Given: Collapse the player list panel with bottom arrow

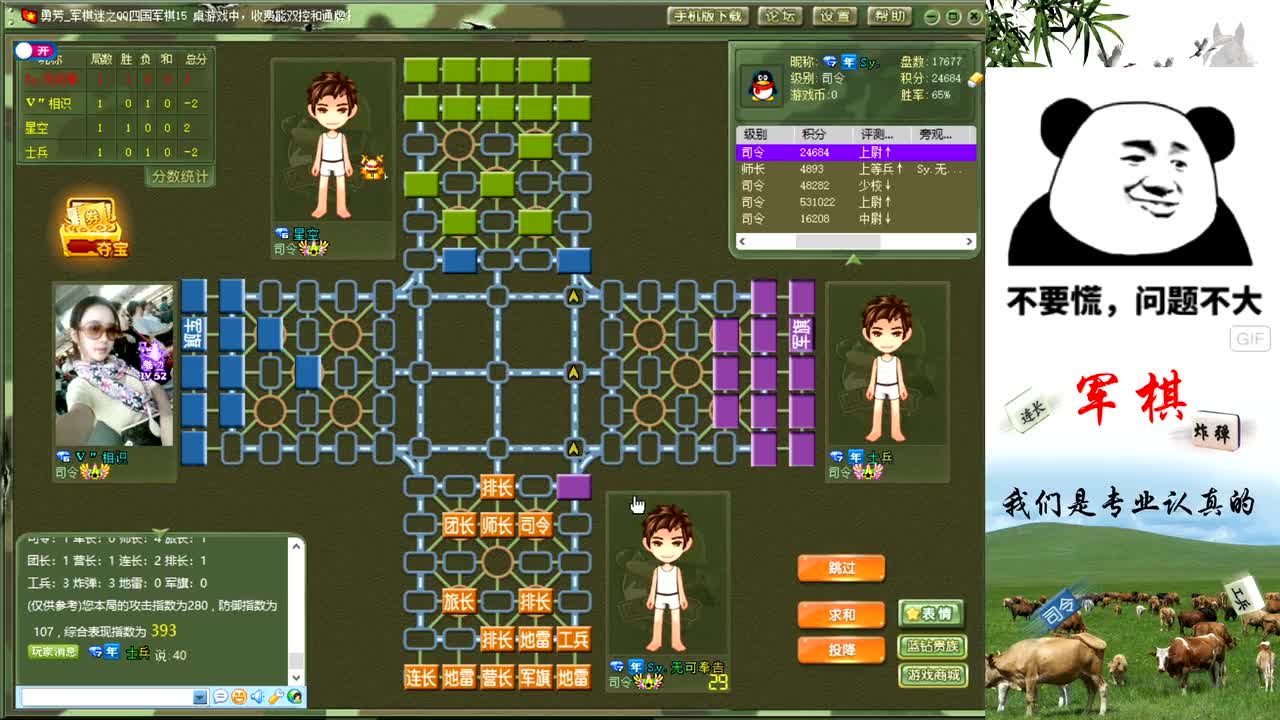Looking at the screenshot, I should pyautogui.click(x=853, y=260).
